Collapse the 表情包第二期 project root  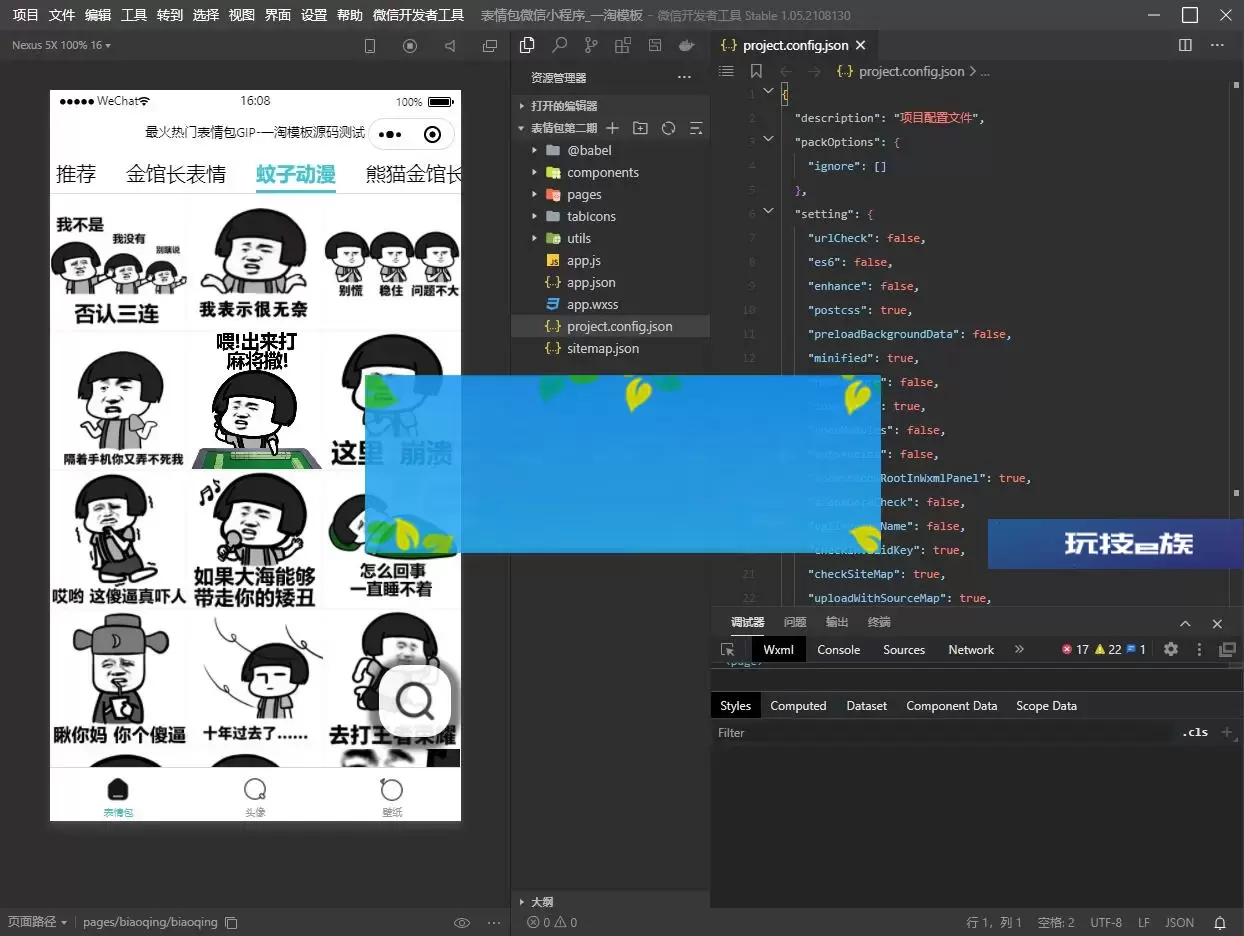[521, 128]
